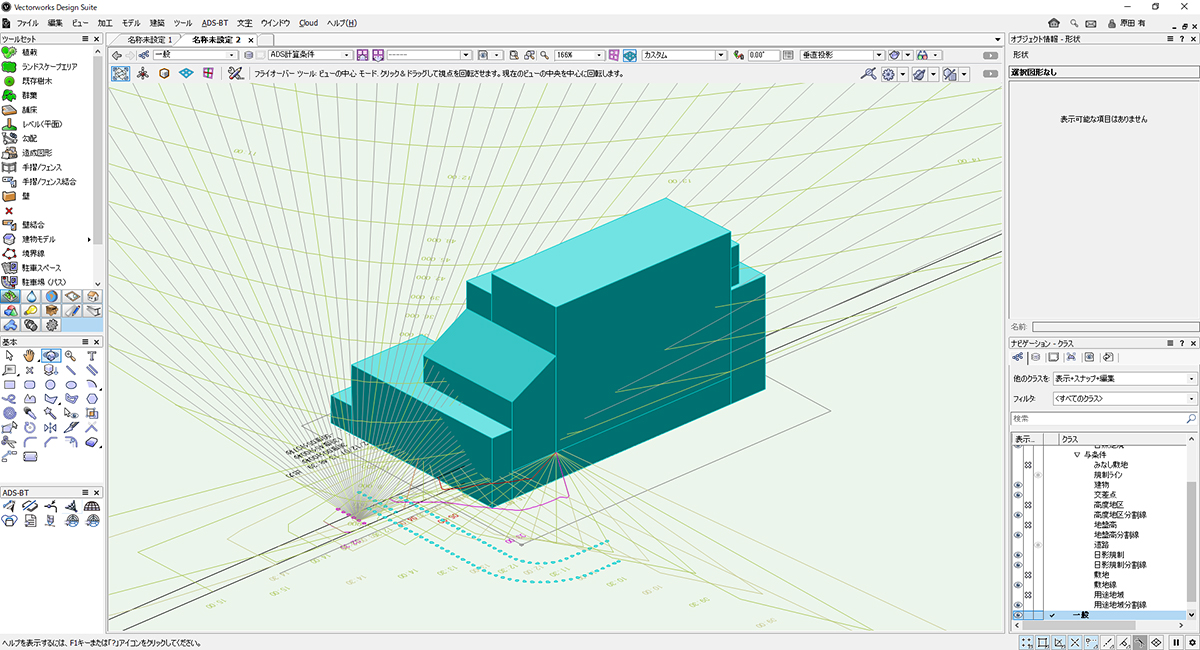
Task: Open the ファイル menu
Action: point(28,22)
